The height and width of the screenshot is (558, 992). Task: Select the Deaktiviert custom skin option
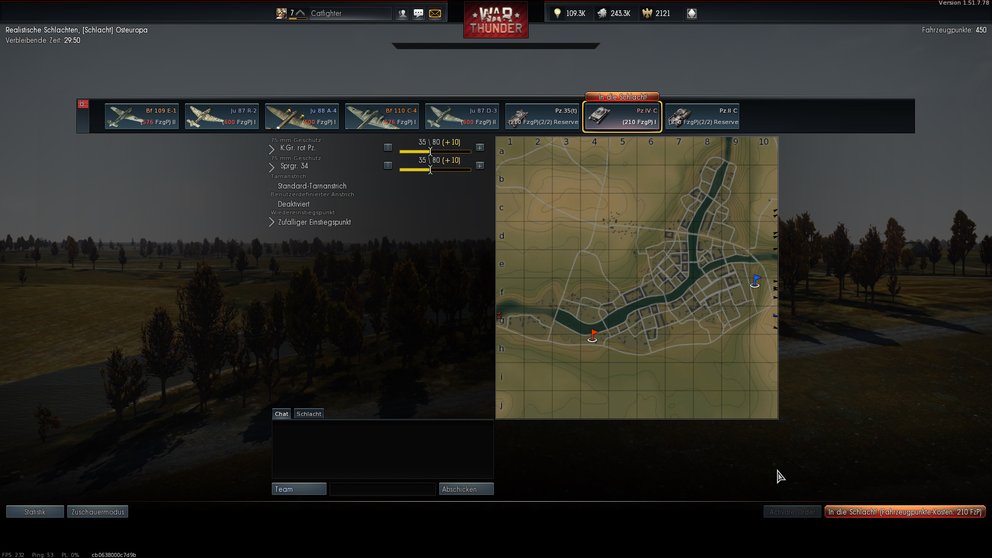tap(294, 204)
